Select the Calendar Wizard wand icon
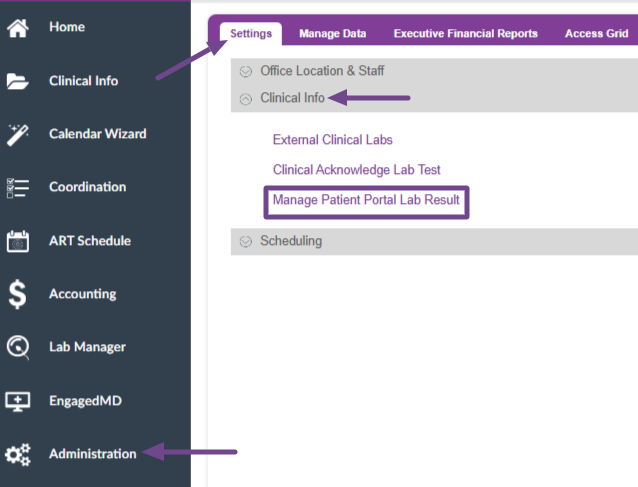 click(x=17, y=135)
